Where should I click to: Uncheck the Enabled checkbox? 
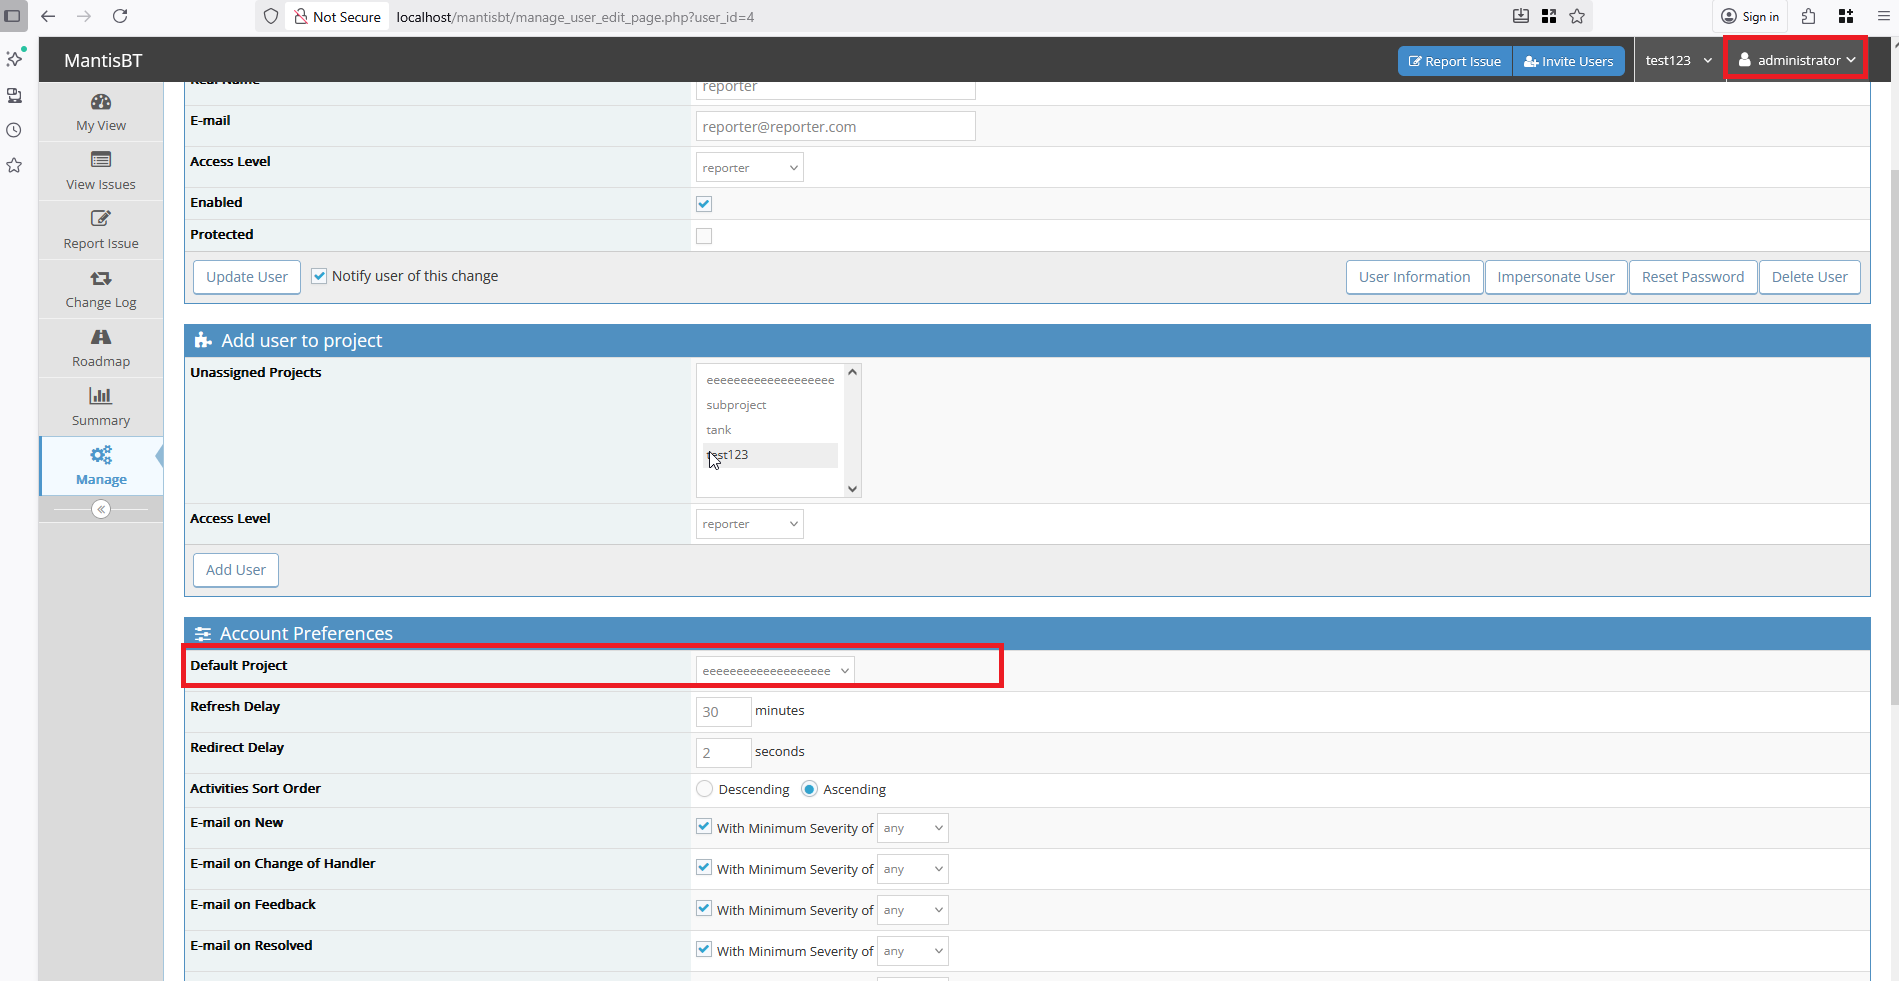(x=704, y=204)
